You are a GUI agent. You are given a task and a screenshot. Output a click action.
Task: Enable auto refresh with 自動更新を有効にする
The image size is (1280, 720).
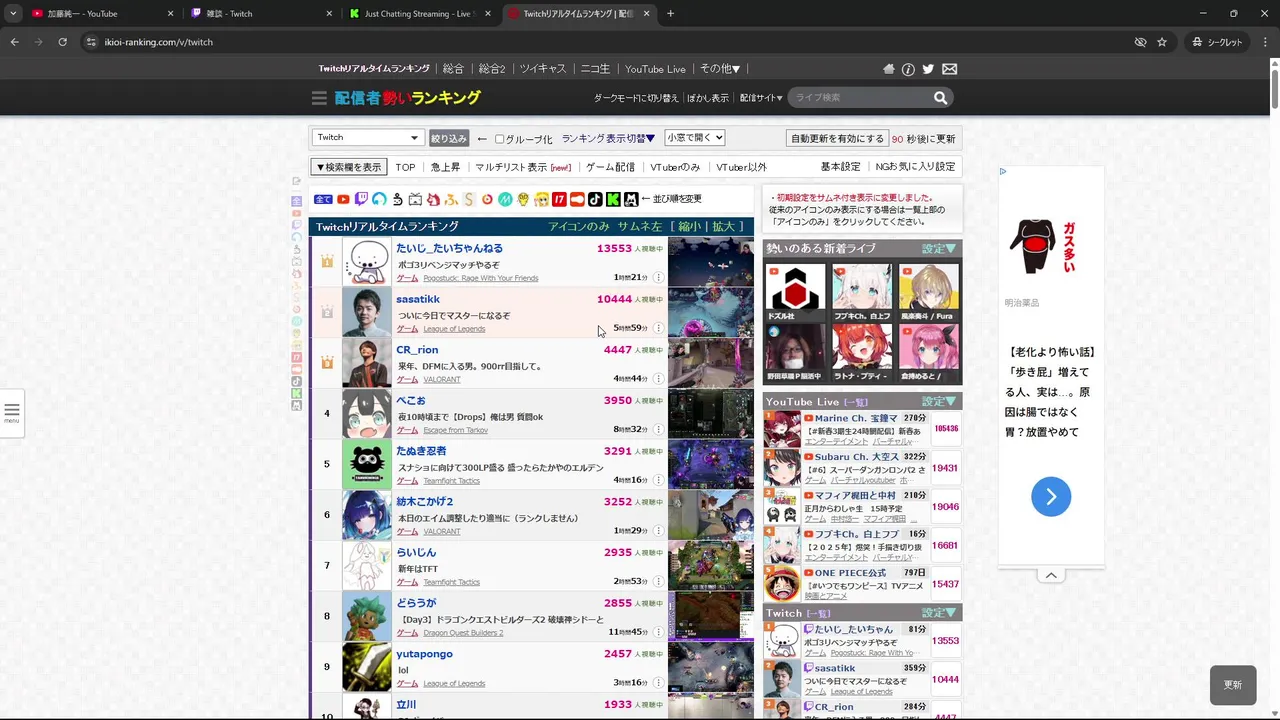tap(837, 138)
